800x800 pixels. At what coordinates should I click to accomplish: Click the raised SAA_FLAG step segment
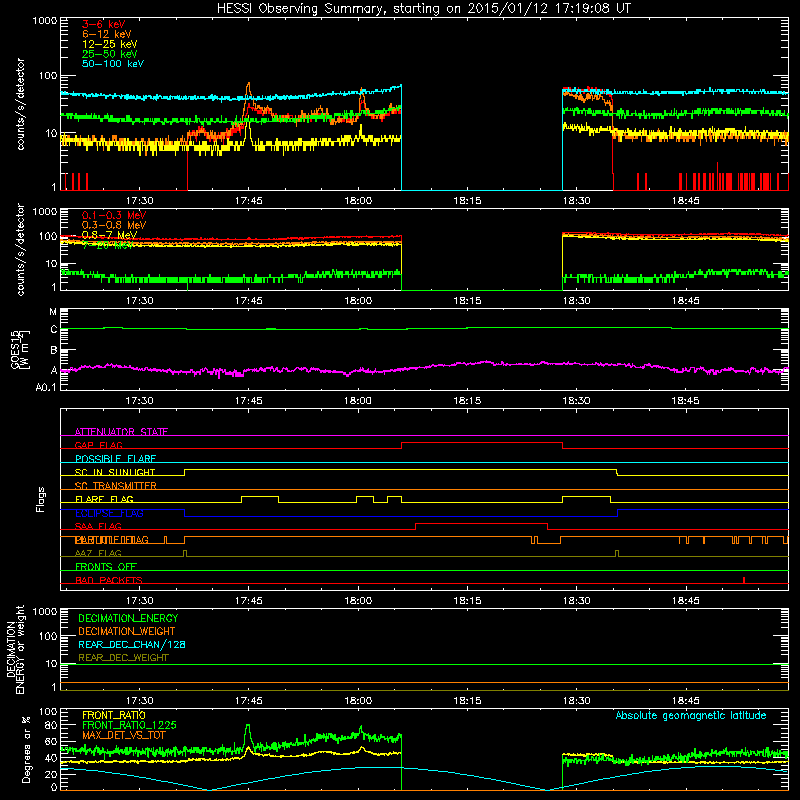point(482,524)
